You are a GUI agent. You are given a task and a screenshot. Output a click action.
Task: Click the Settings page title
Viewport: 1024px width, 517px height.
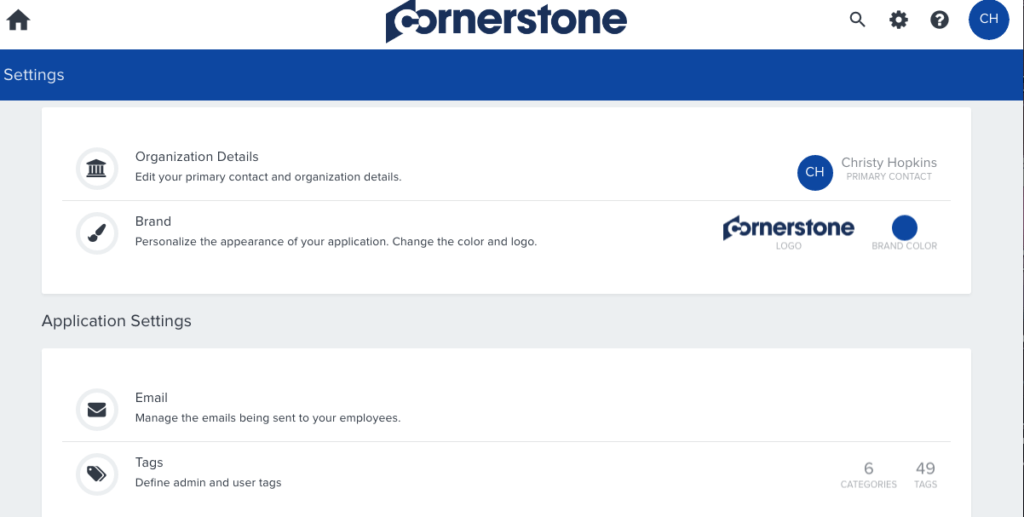coord(34,75)
